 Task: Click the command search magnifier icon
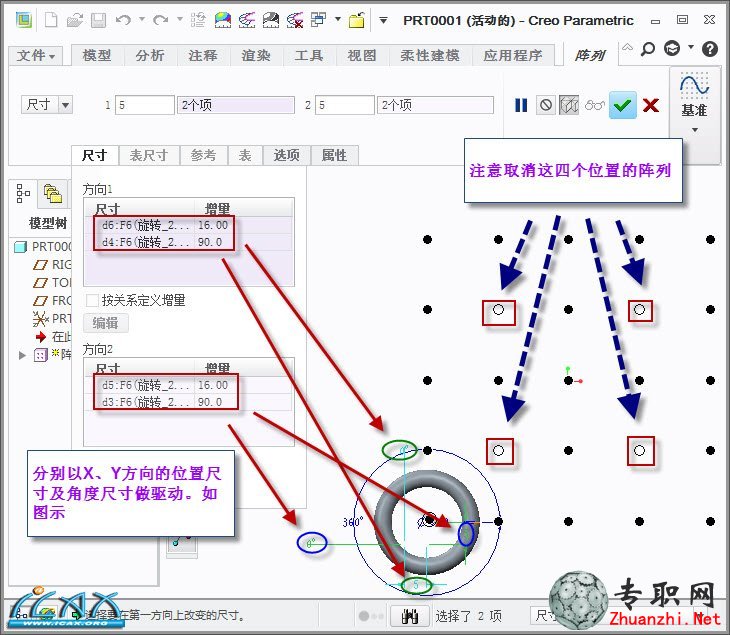click(x=648, y=48)
